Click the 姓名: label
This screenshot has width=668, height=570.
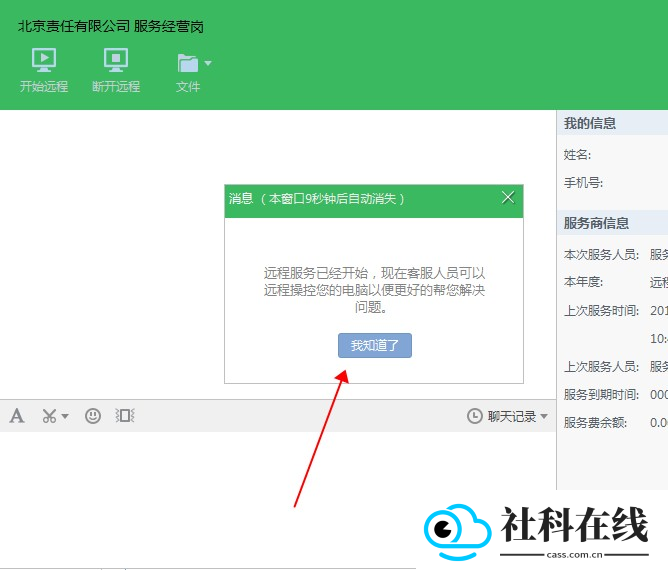[x=577, y=155]
